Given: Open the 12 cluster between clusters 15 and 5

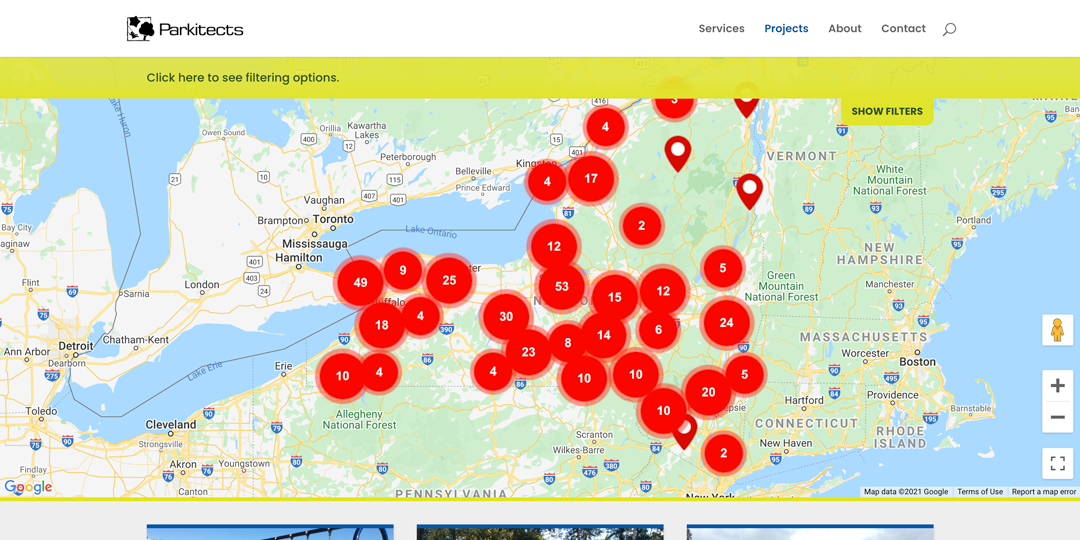Looking at the screenshot, I should tap(663, 291).
